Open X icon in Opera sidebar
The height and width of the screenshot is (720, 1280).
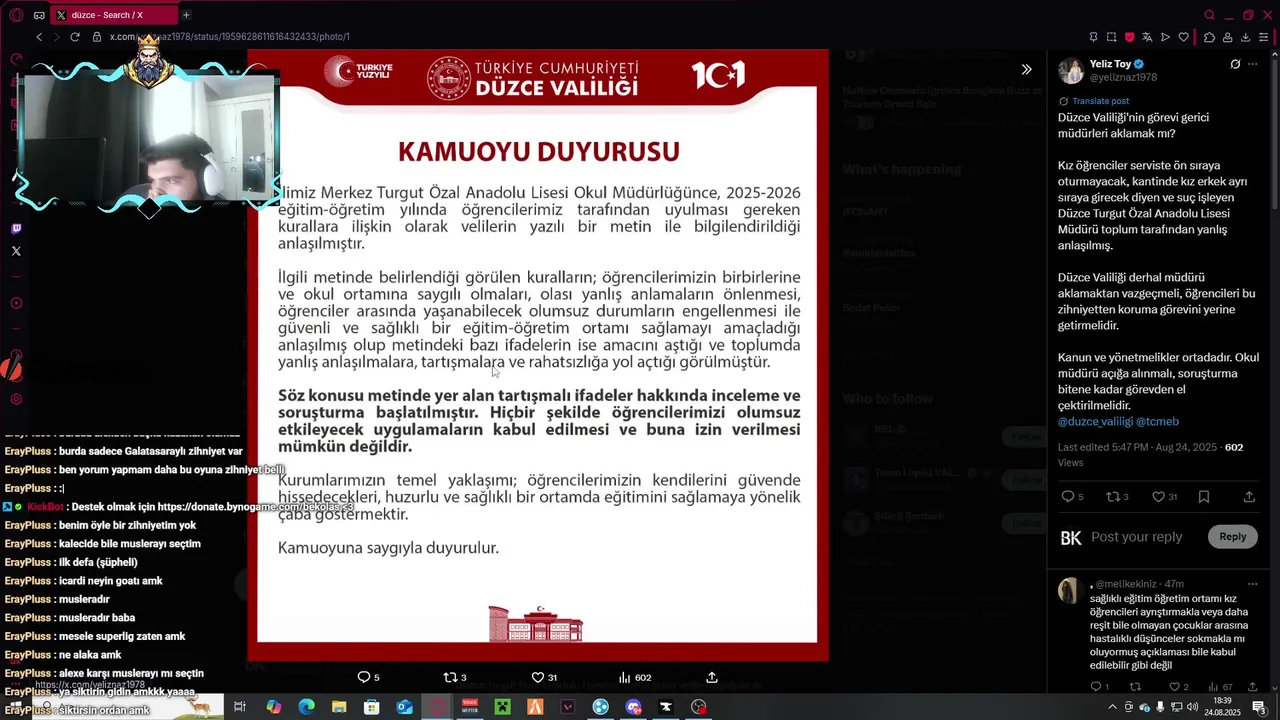pos(16,251)
